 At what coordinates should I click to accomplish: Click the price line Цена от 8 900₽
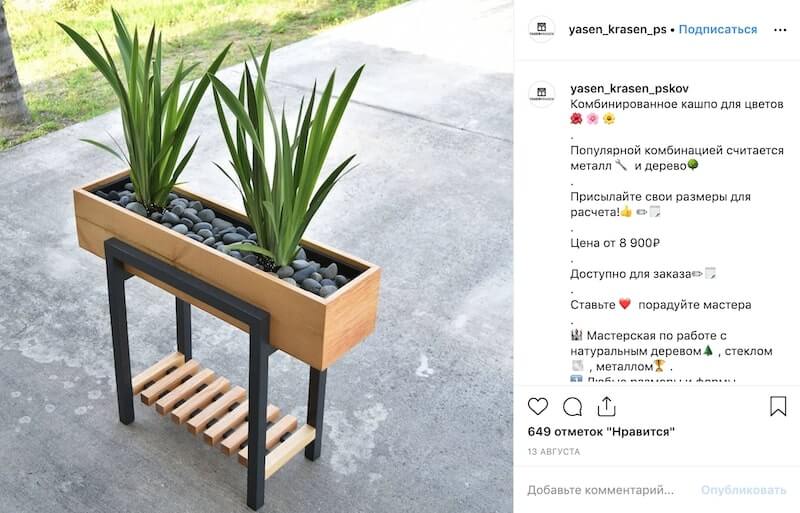(615, 243)
